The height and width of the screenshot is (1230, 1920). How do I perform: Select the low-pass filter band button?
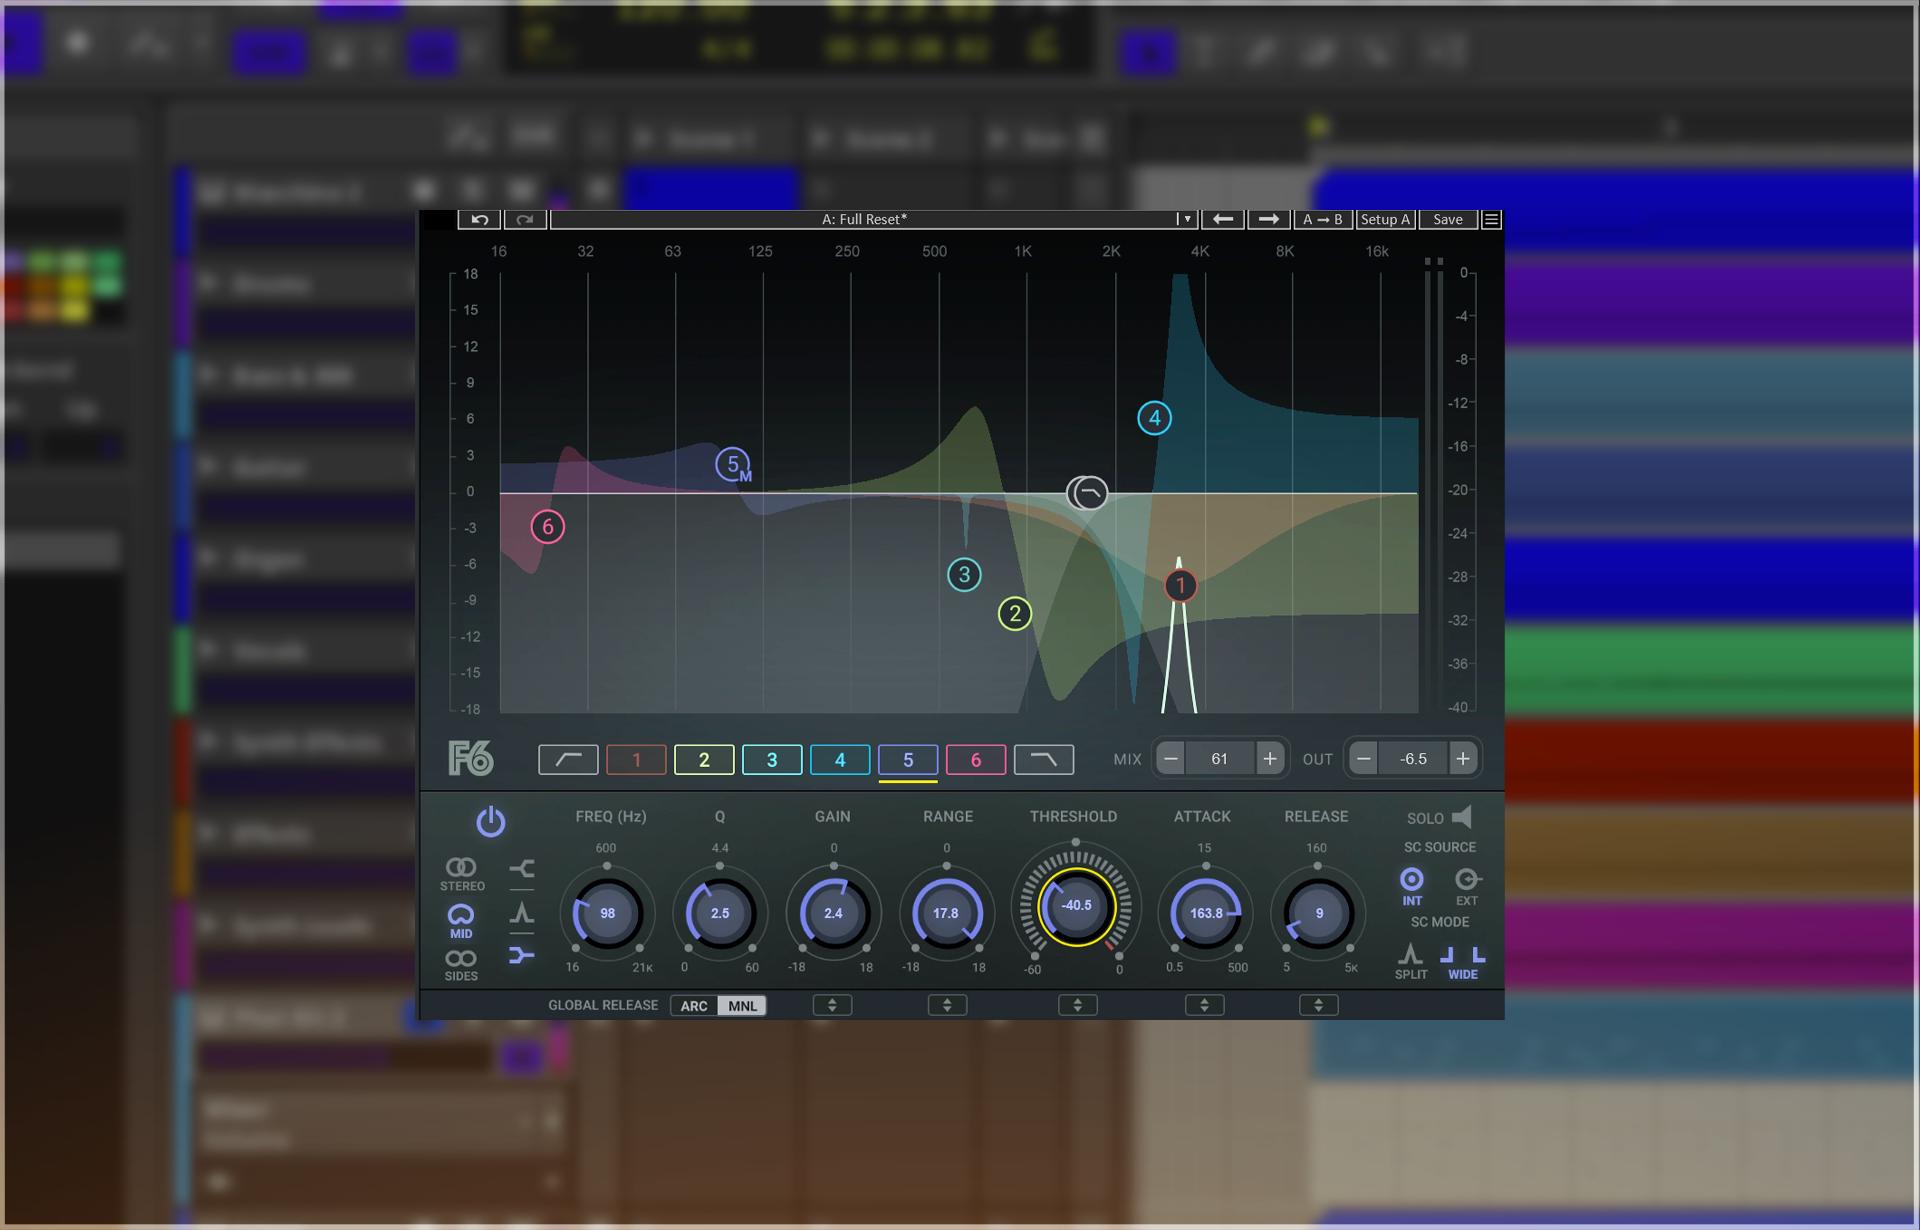1044,760
